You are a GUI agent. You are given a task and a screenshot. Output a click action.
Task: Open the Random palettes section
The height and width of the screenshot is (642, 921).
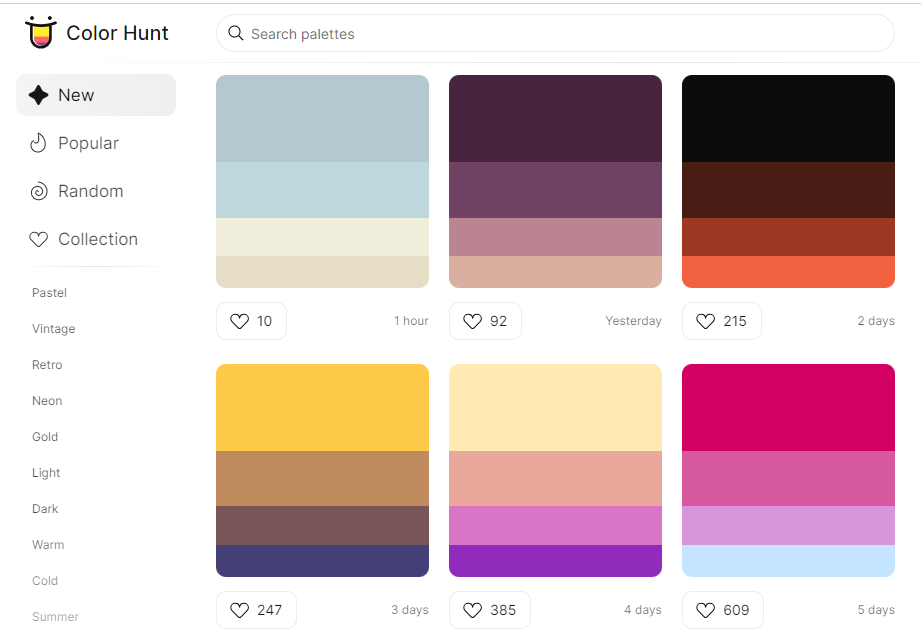coord(96,191)
